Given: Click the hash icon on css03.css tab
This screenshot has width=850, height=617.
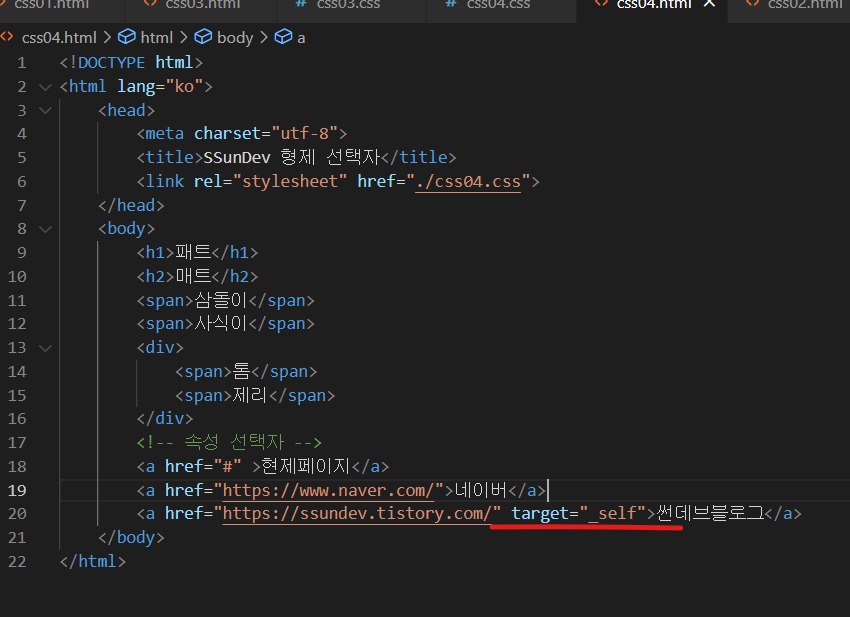Looking at the screenshot, I should click(x=300, y=3).
